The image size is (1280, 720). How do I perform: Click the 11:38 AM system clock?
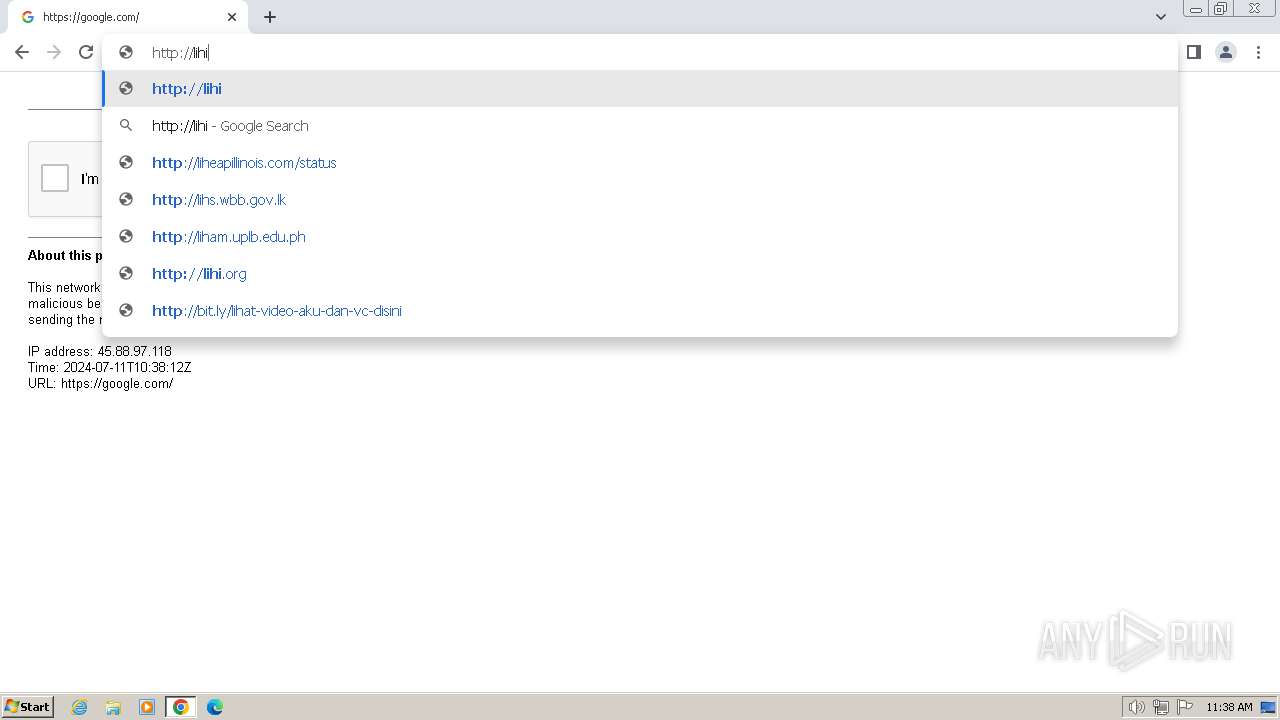[x=1229, y=707]
